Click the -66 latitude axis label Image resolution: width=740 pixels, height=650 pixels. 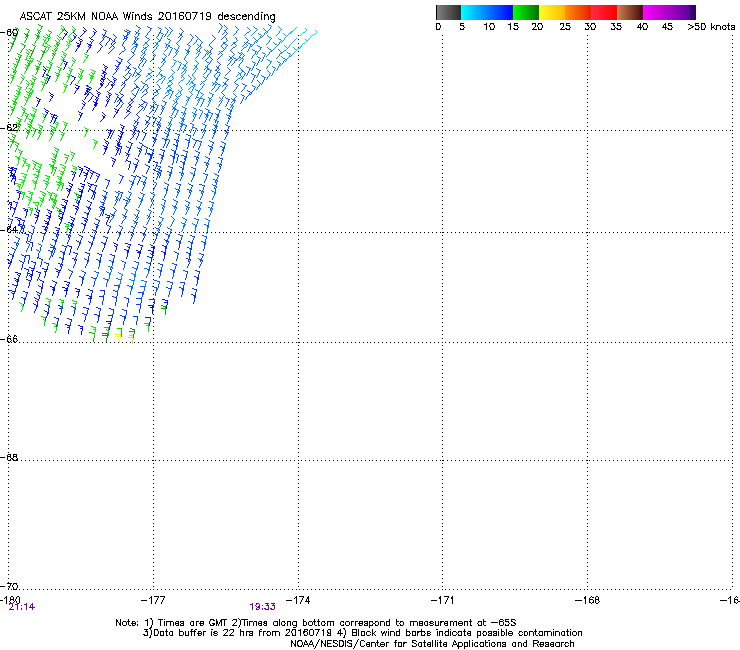point(9,339)
